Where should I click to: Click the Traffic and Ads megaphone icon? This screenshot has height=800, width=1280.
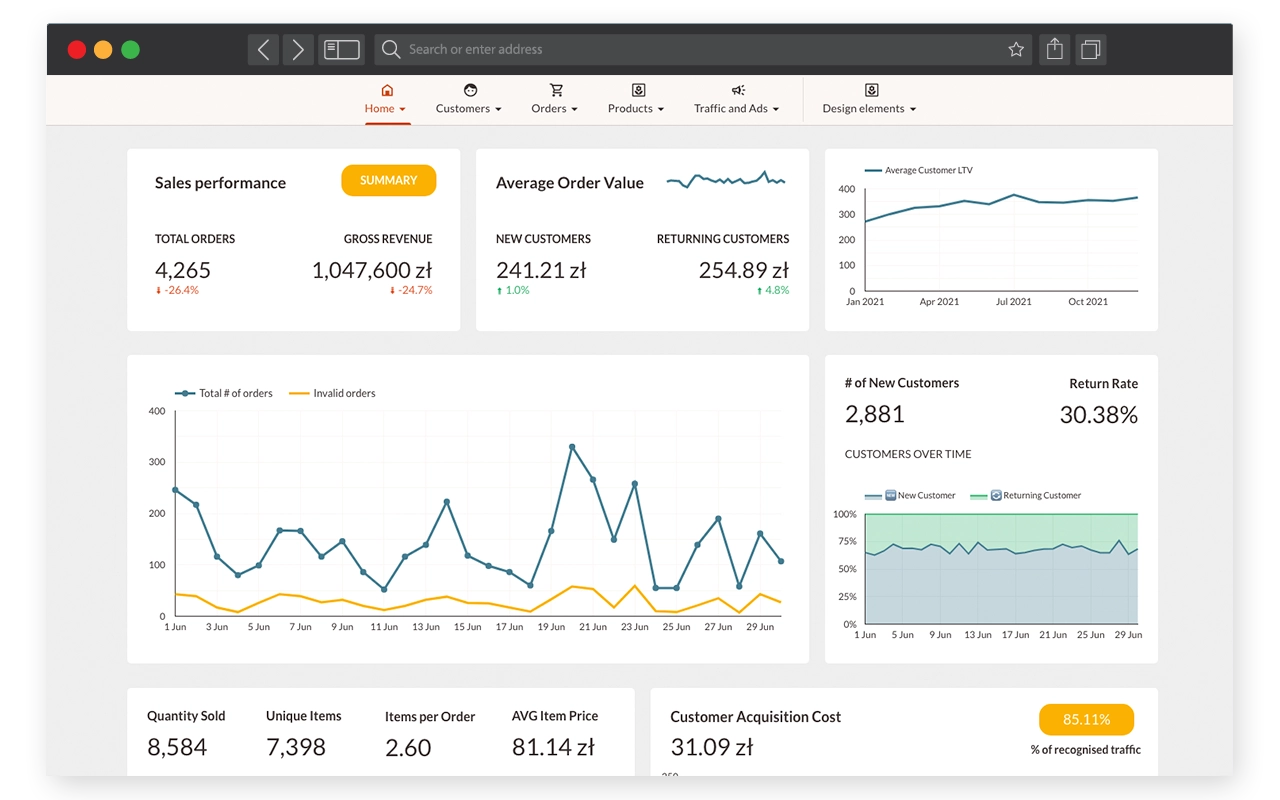(738, 90)
